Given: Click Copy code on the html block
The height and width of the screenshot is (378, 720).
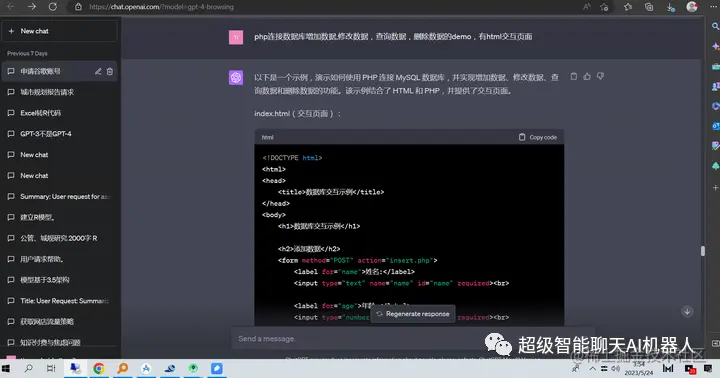Looking at the screenshot, I should point(538,137).
